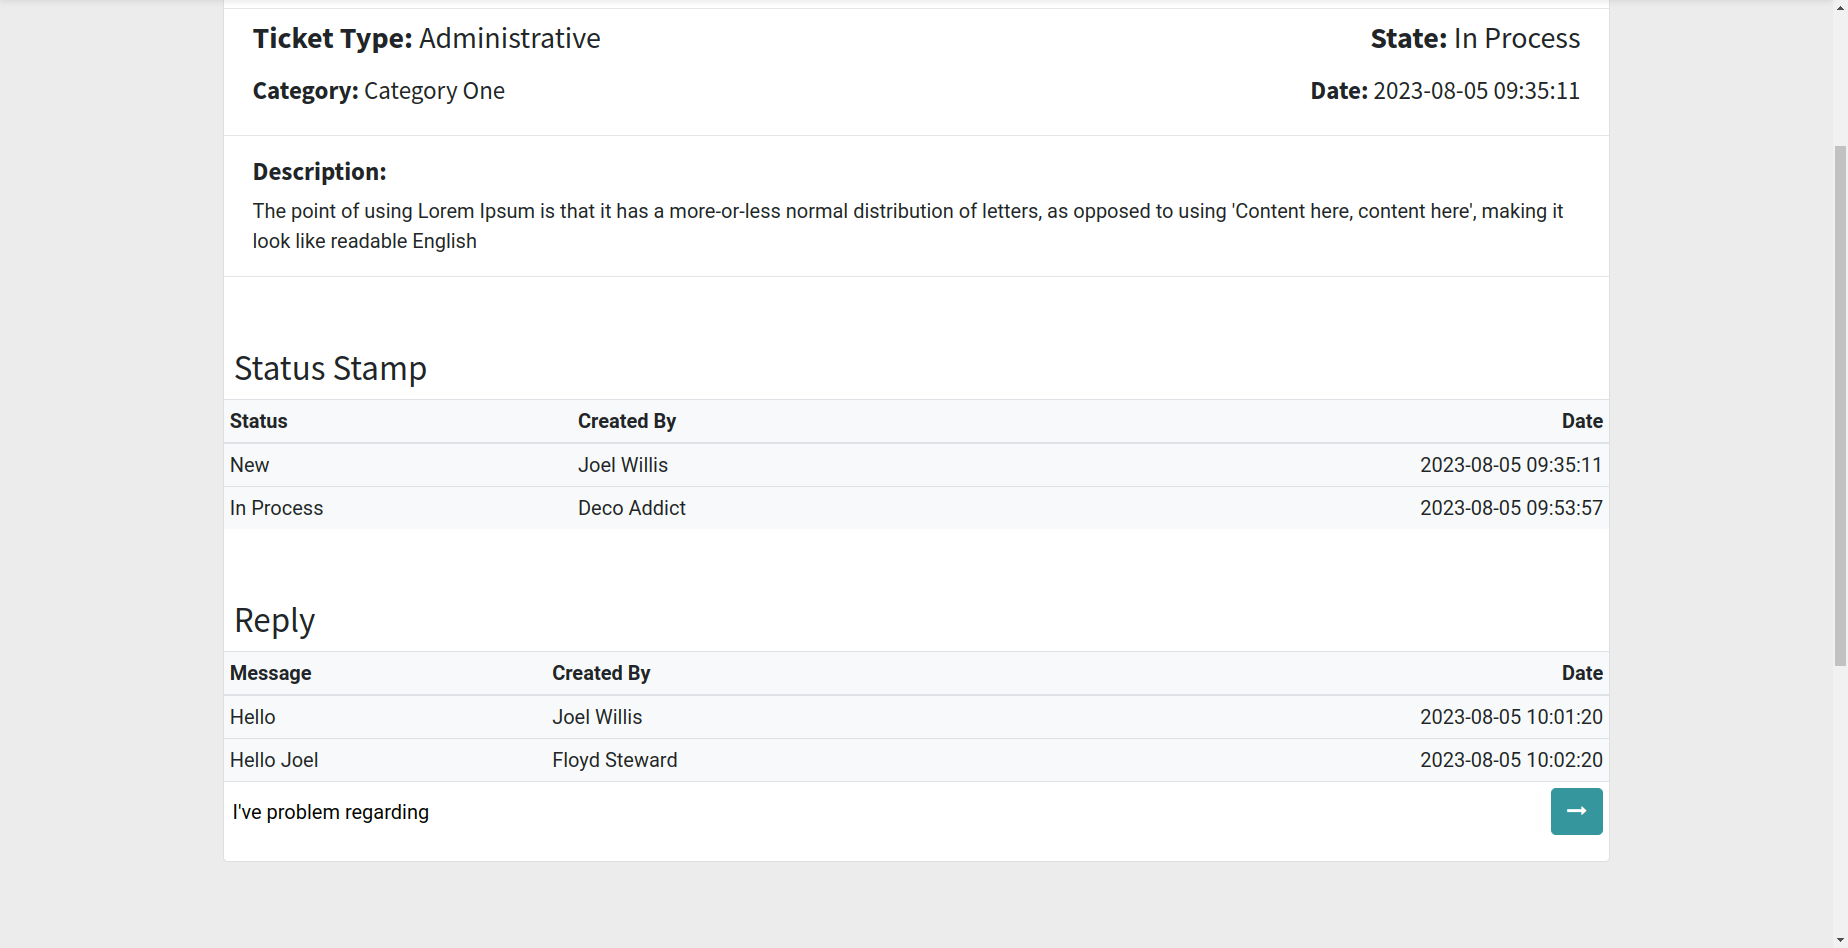Click the ticket date '2023-08-05 09:35:11' in header
Screen dimensions: 1848x948
pos(1476,91)
